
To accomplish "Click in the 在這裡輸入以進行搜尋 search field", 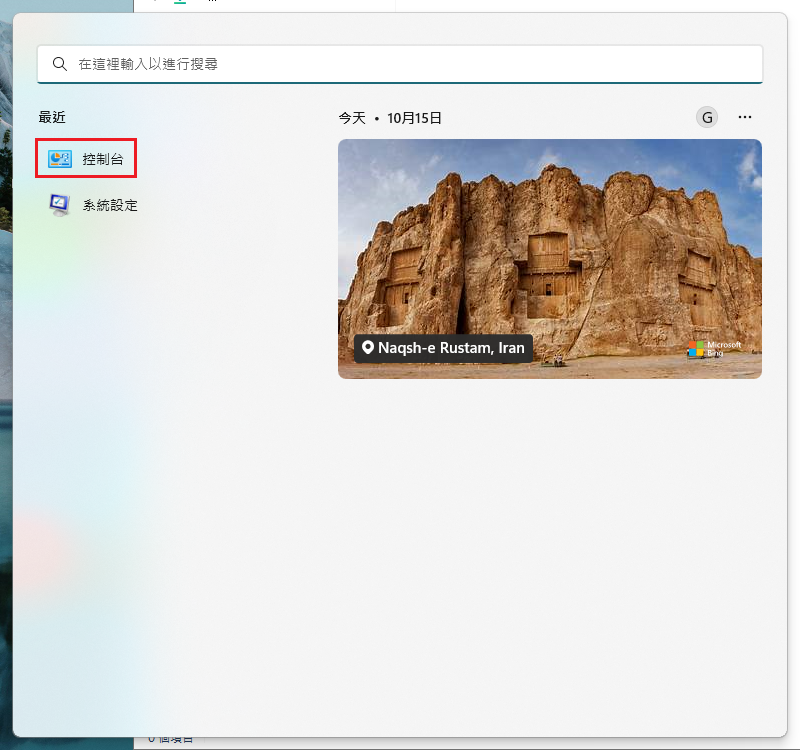I will [400, 64].
